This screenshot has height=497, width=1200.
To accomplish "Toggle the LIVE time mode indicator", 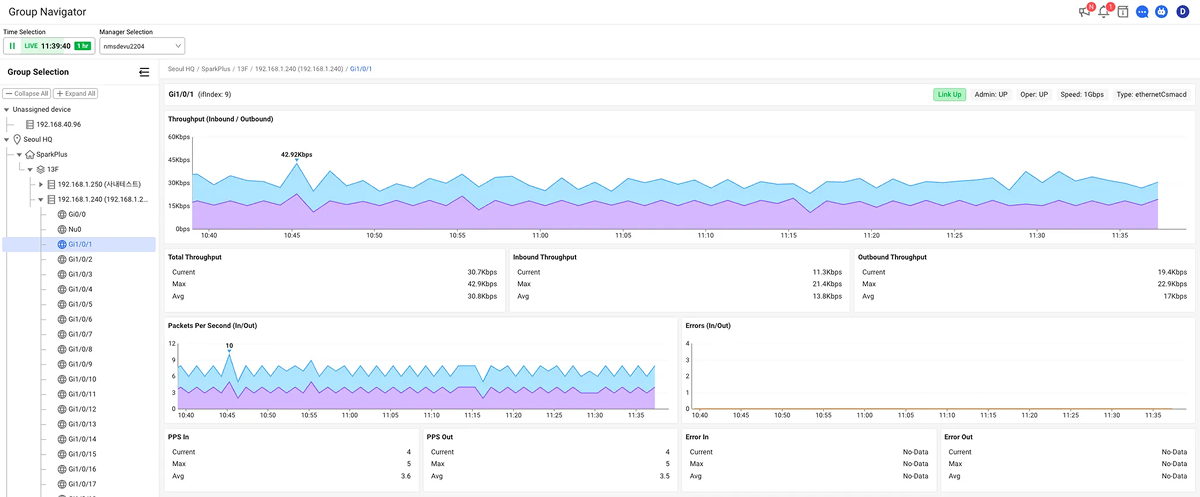I will coord(29,46).
